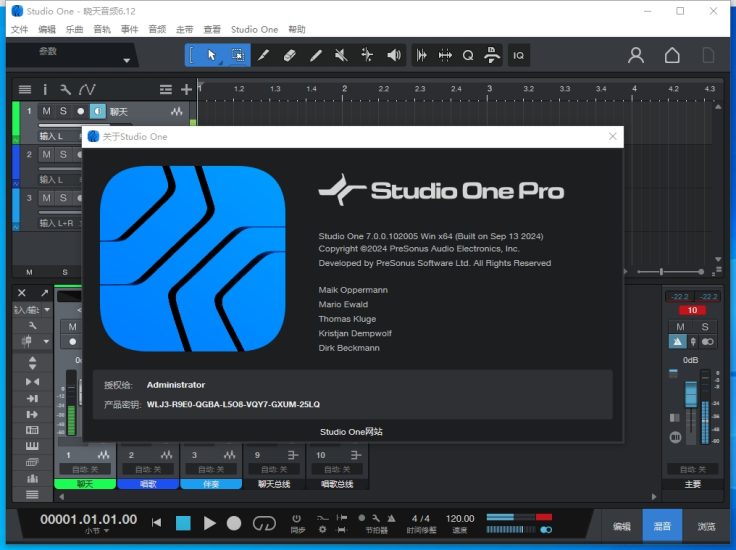Open the 帮助 menu

[297, 30]
